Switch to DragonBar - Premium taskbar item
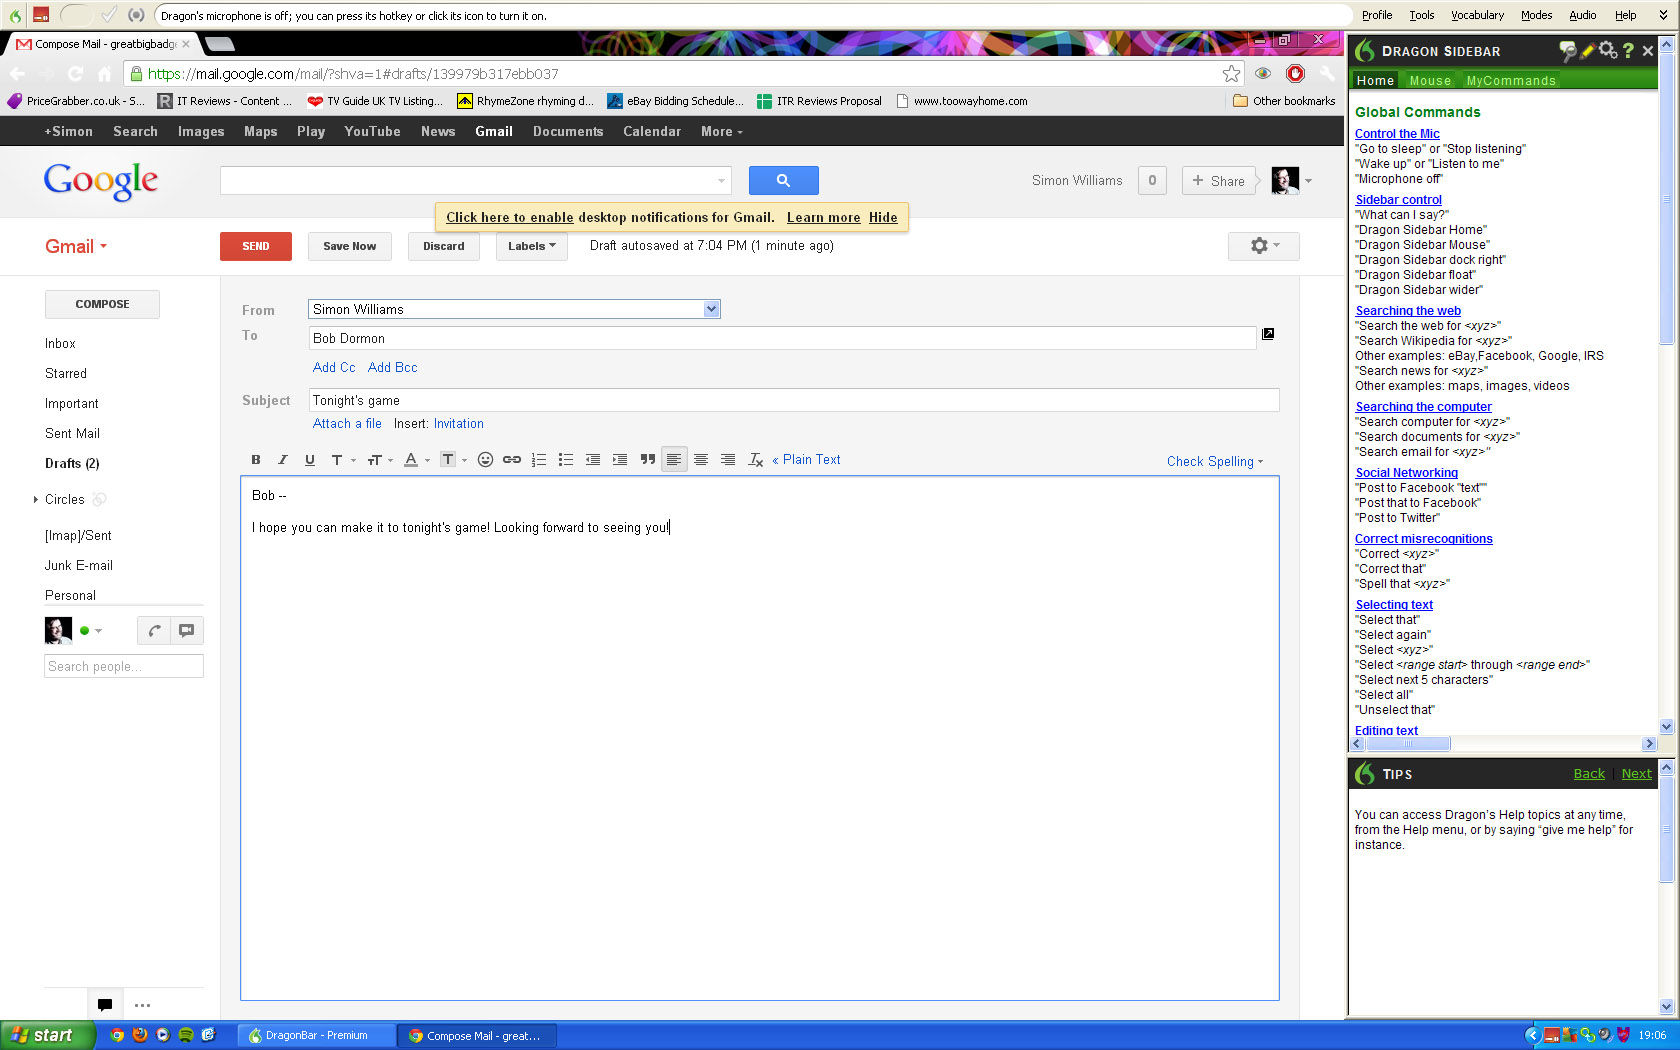This screenshot has height=1050, width=1680. coord(317,1036)
